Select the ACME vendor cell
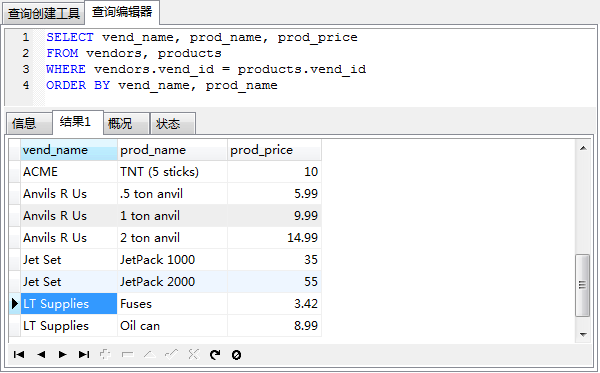Image resolution: width=600 pixels, height=373 pixels. click(x=69, y=172)
